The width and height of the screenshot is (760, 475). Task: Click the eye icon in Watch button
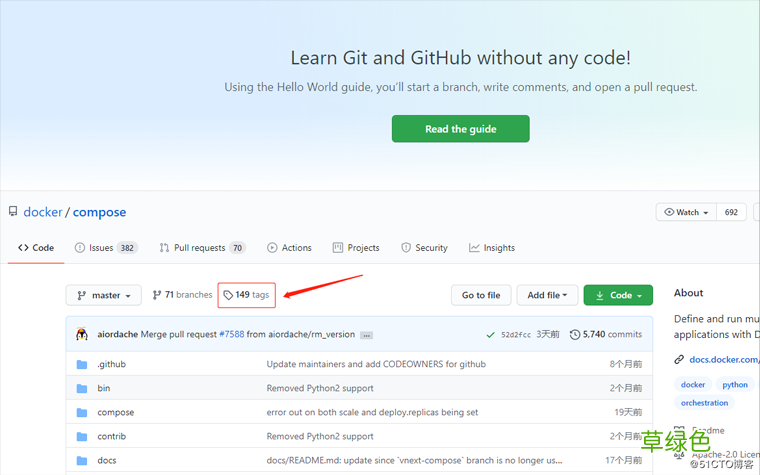[x=669, y=212]
